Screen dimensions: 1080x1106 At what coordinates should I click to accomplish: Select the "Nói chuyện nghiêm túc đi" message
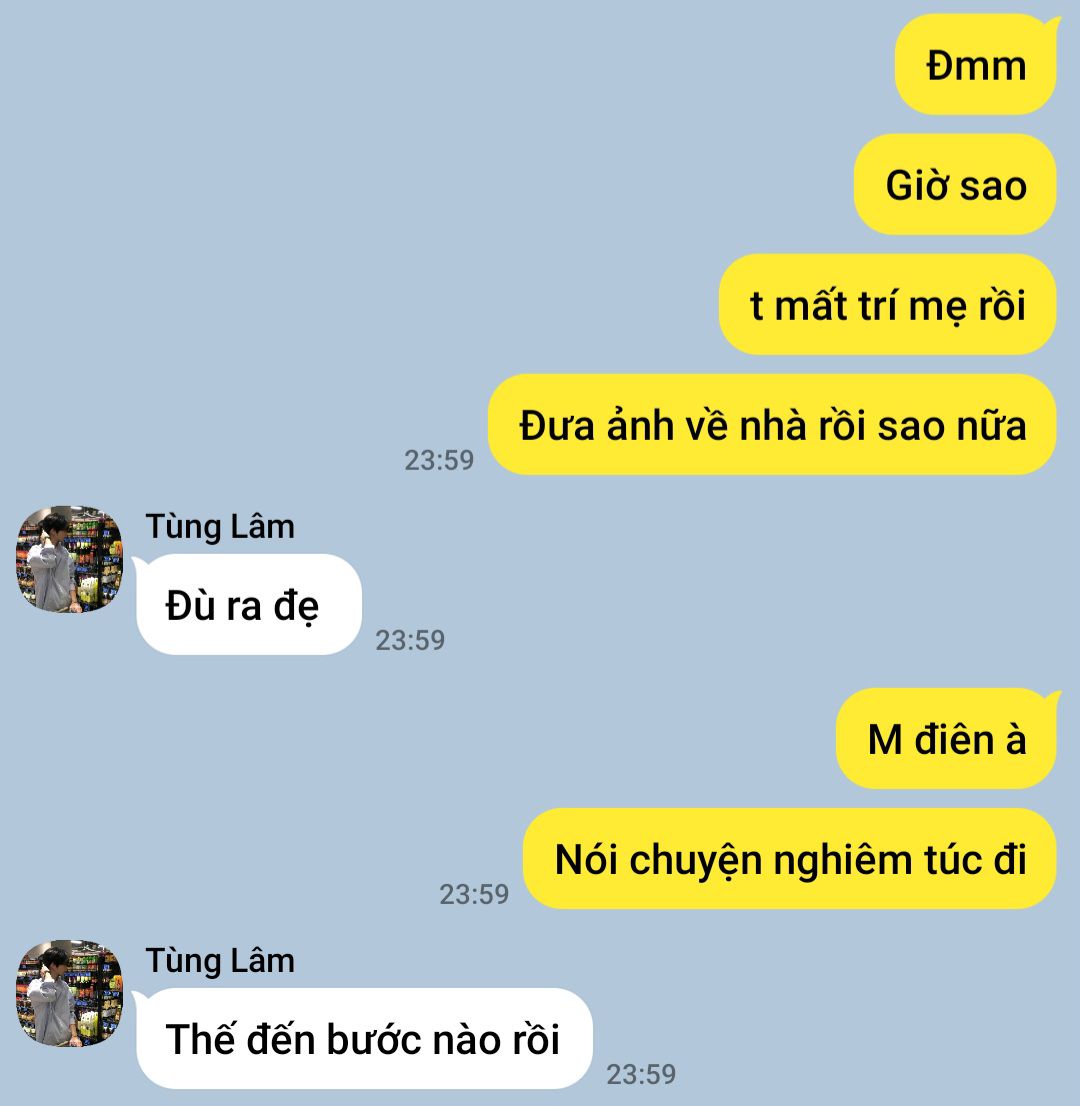[x=789, y=858]
